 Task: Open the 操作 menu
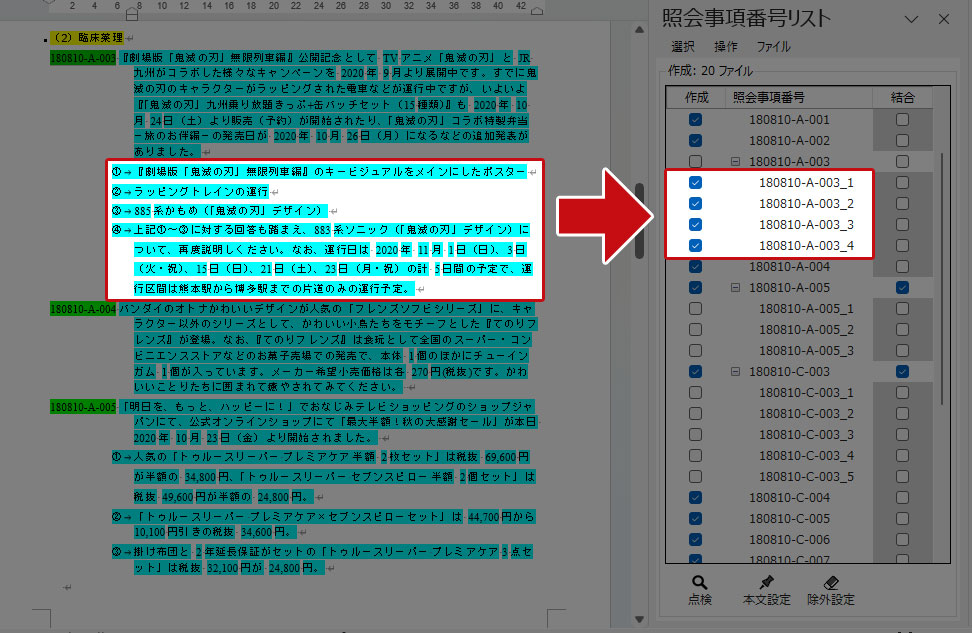coord(726,47)
